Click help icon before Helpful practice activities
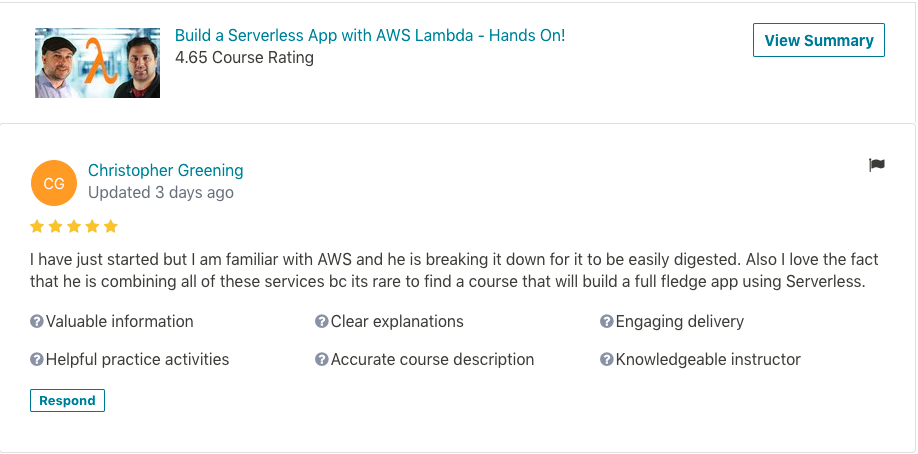 click(37, 359)
